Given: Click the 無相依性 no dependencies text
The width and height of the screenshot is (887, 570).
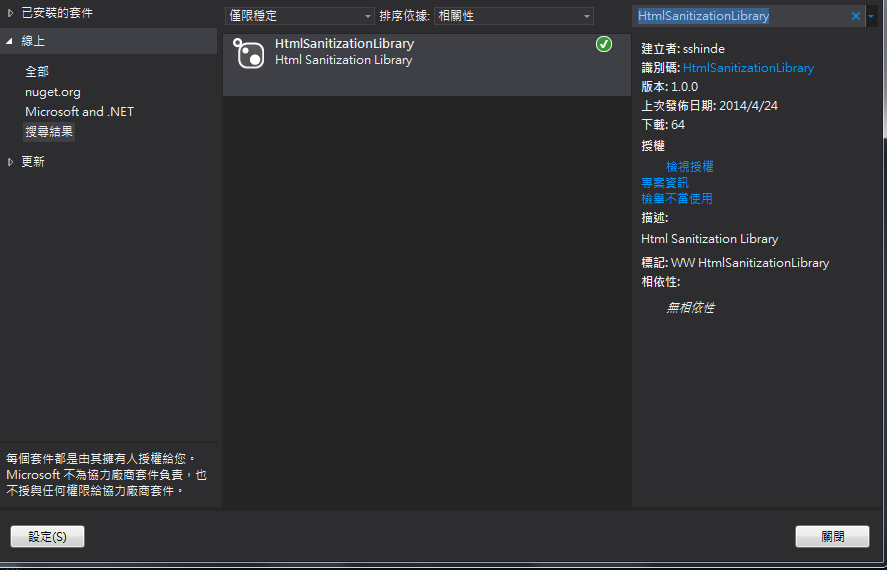Looking at the screenshot, I should (x=690, y=308).
